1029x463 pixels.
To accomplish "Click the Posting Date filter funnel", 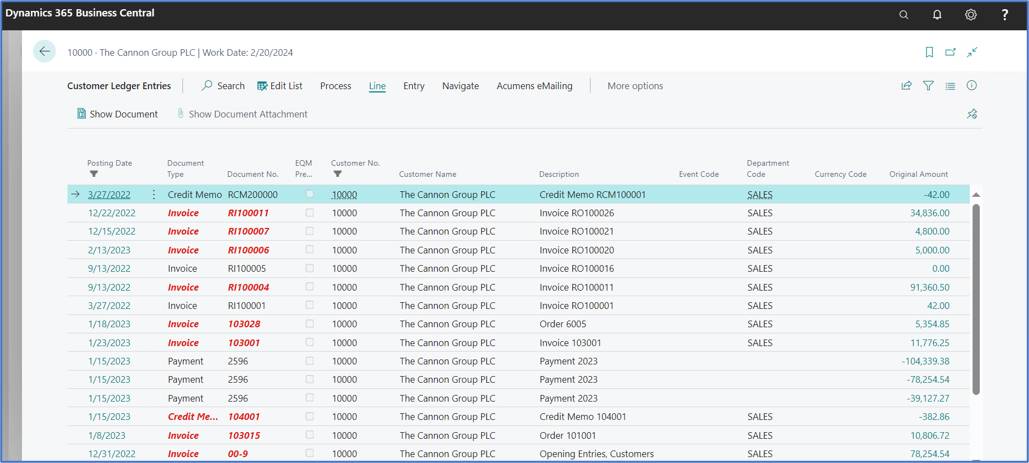I will [93, 174].
